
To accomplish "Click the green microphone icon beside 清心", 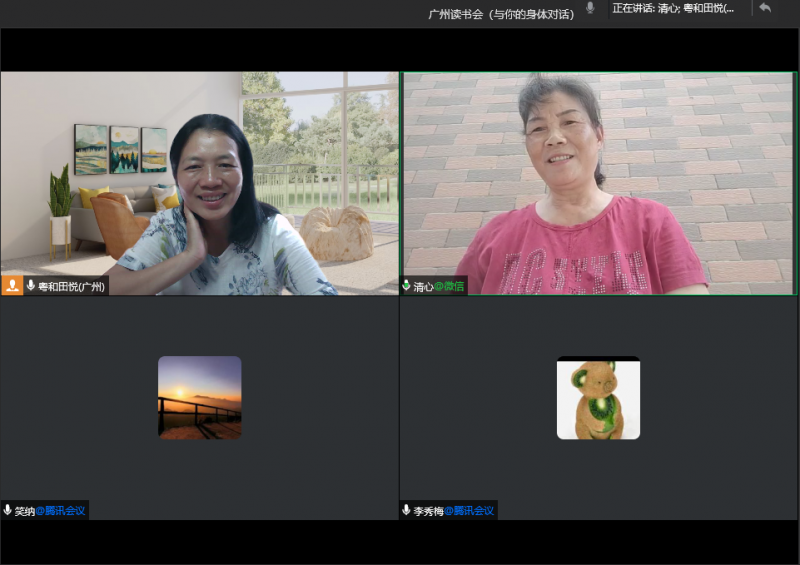I will click(x=406, y=286).
